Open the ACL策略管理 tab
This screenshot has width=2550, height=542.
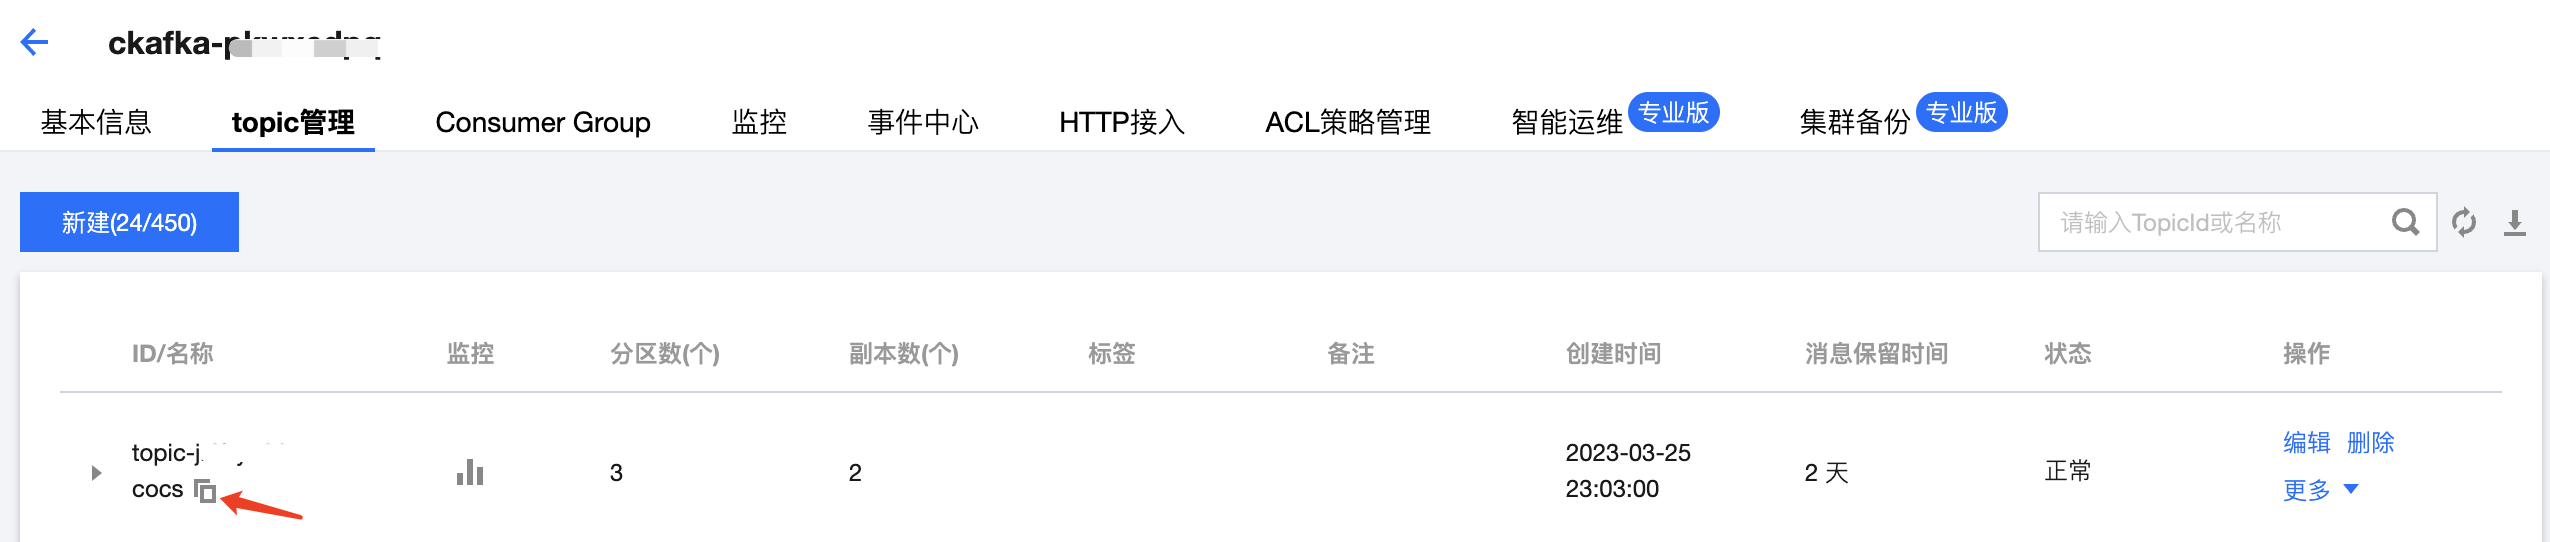click(x=1348, y=122)
